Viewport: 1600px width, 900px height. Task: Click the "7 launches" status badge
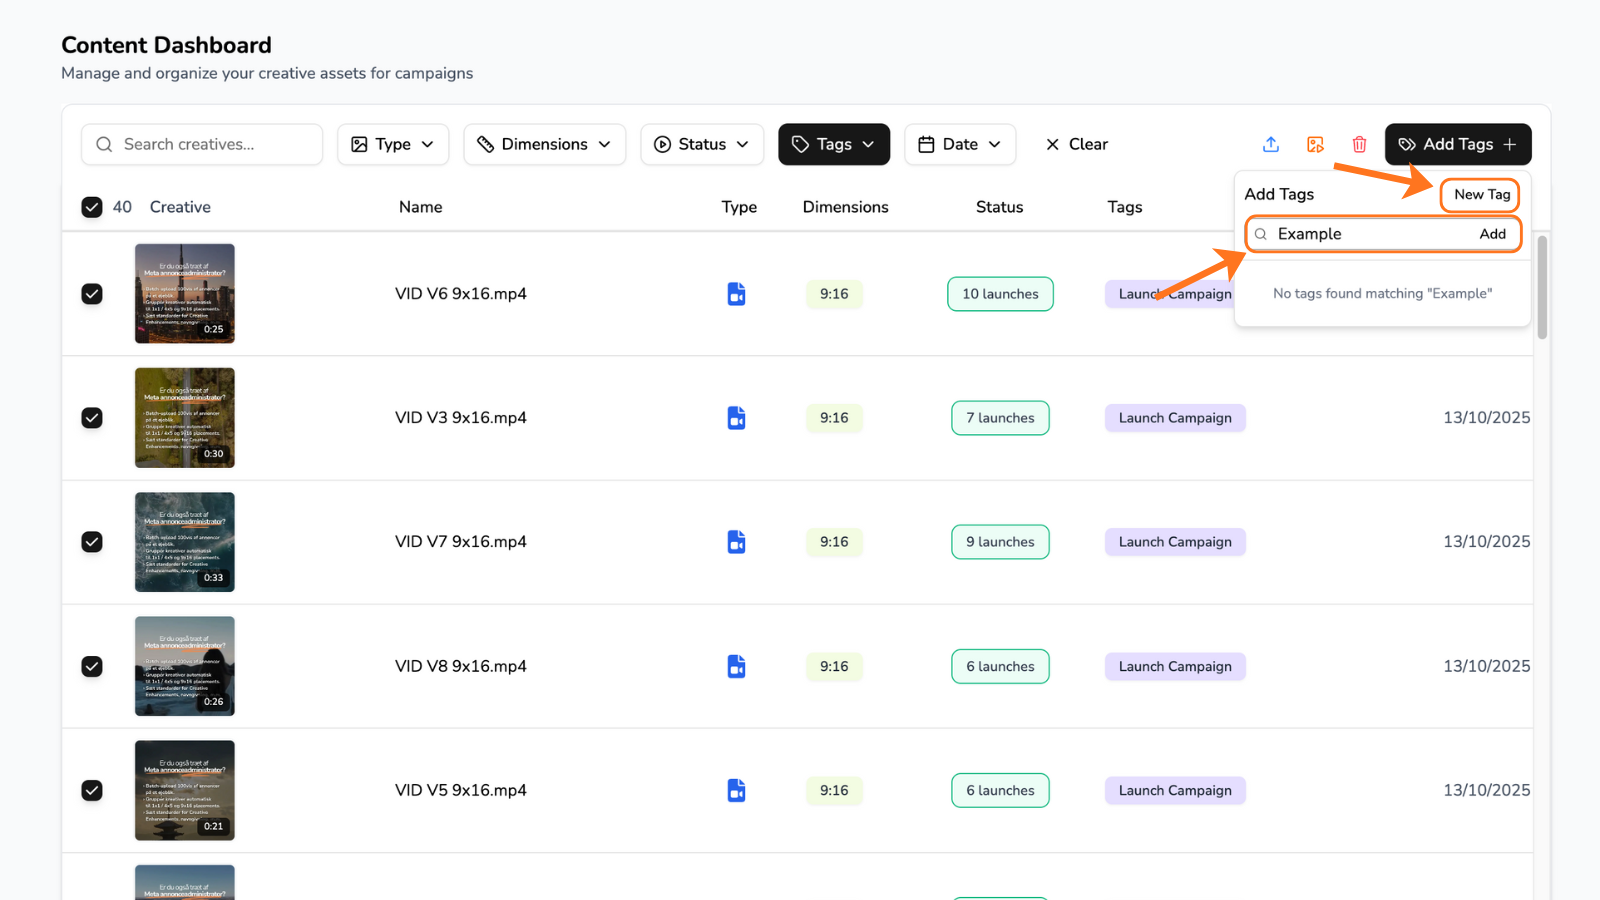click(1000, 418)
